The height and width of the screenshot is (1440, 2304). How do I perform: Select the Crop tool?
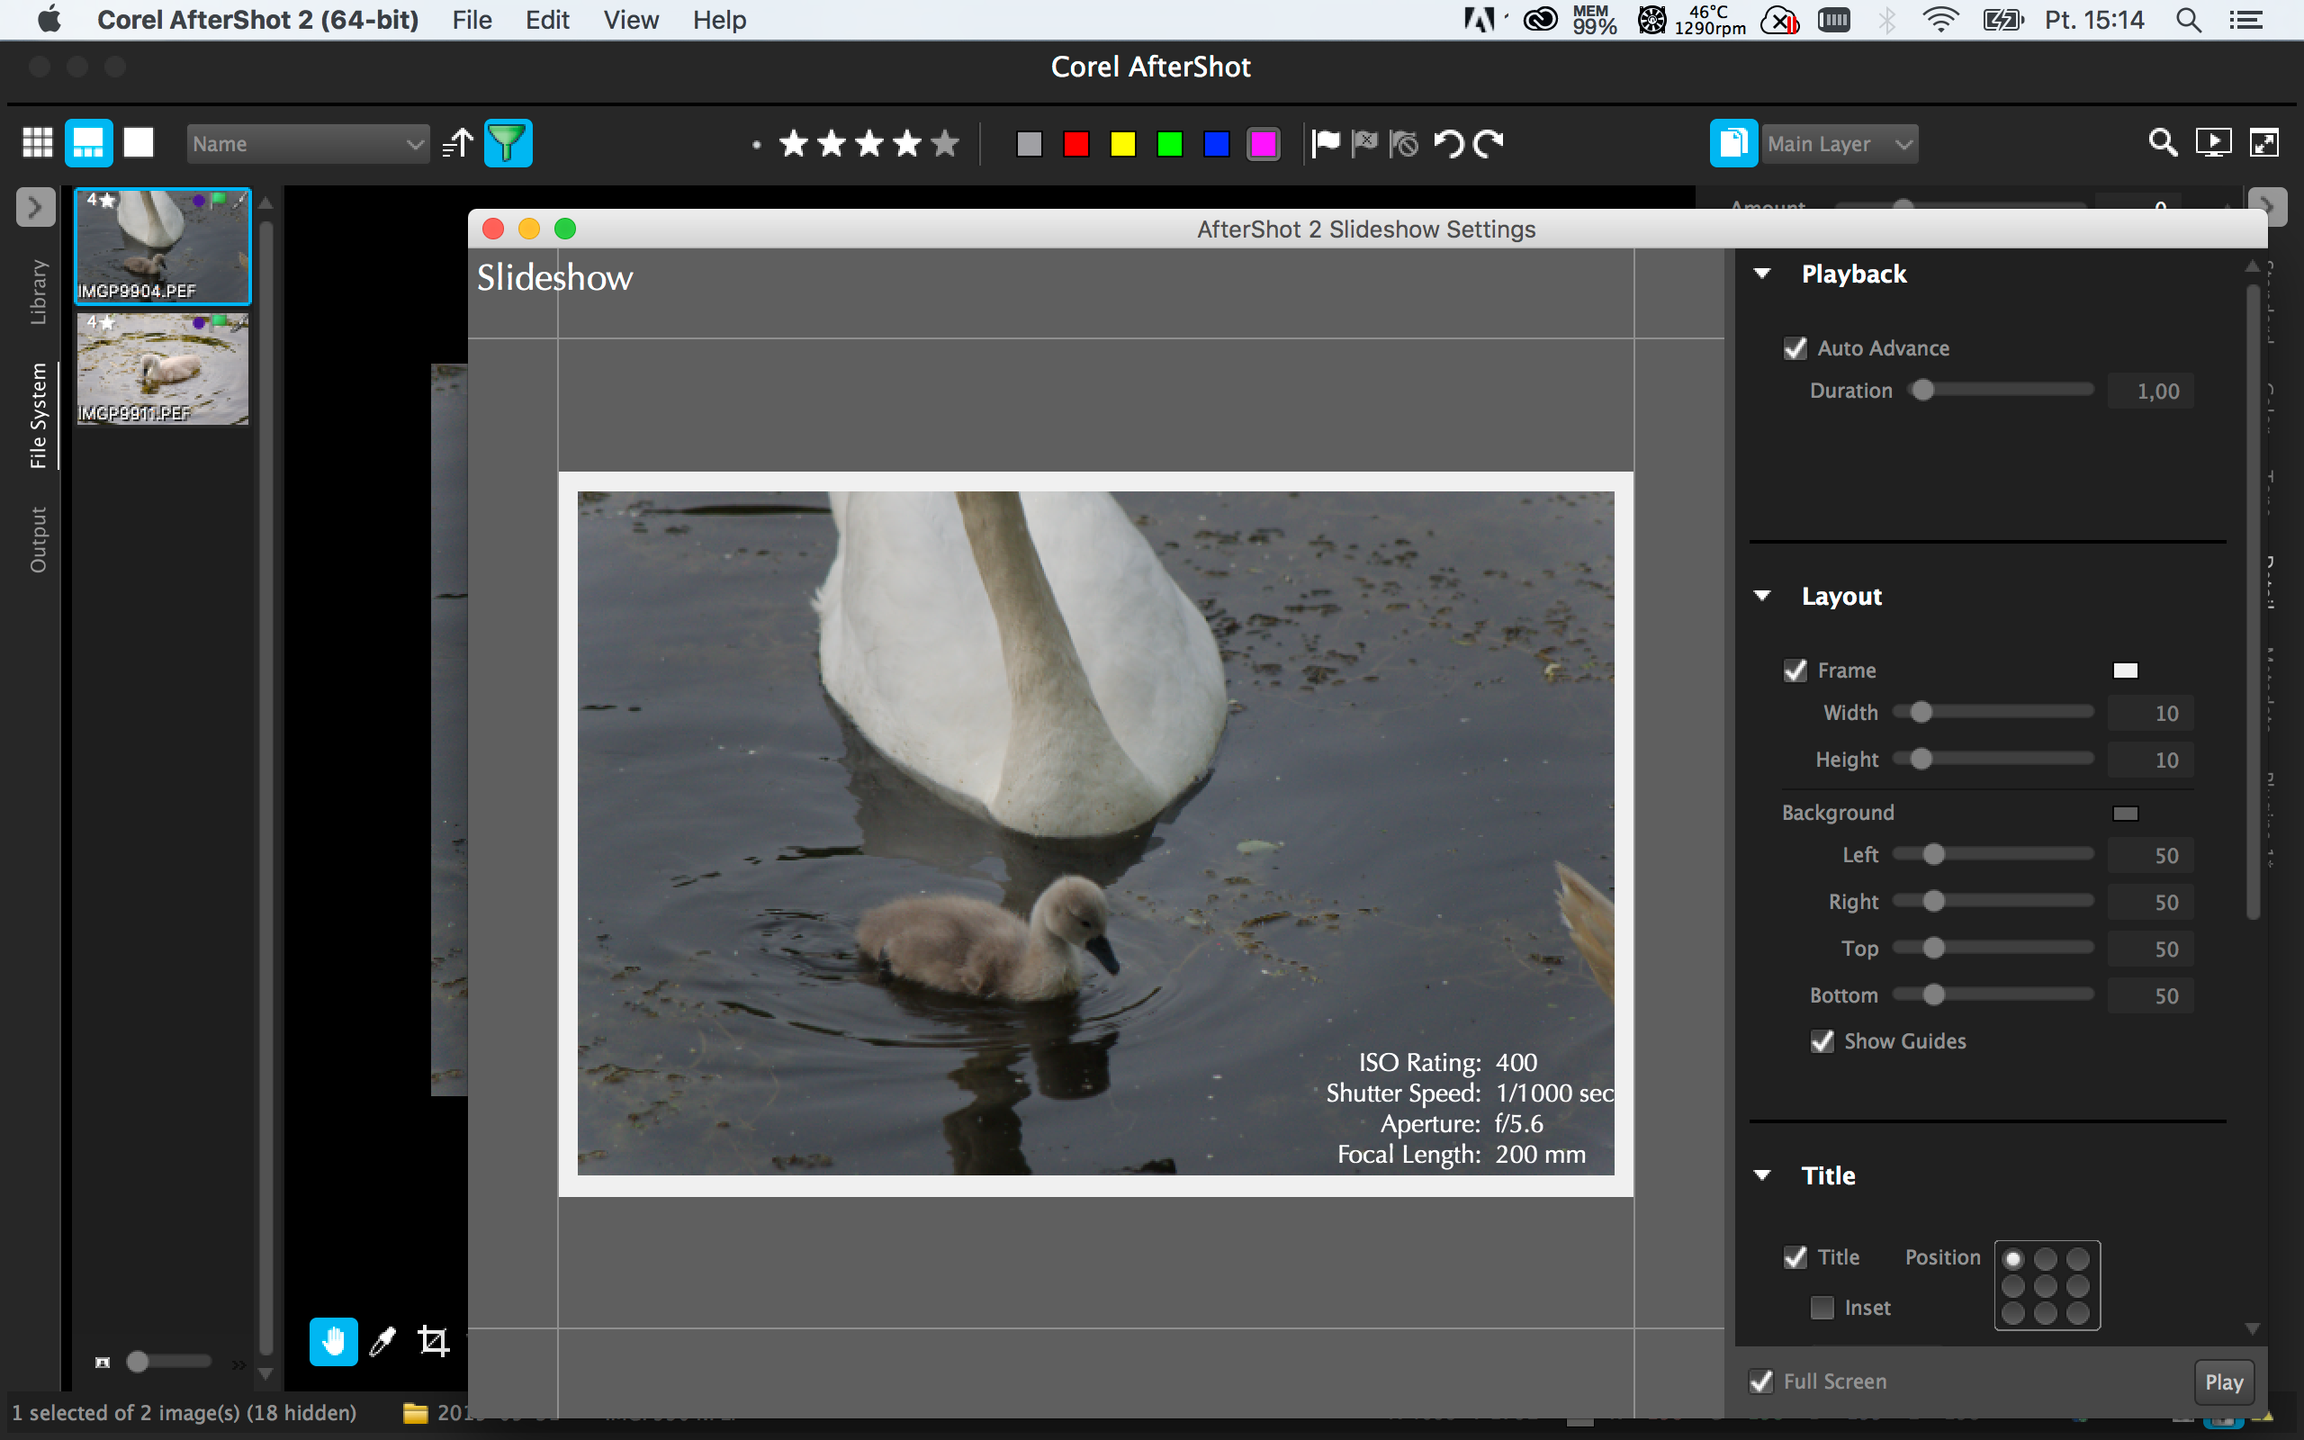[433, 1341]
